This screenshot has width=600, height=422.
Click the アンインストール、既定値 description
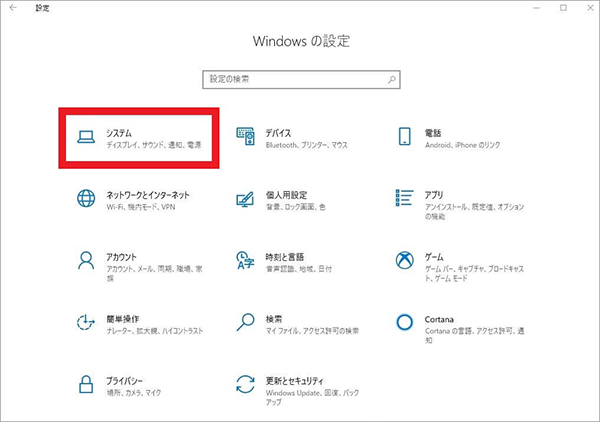(474, 212)
